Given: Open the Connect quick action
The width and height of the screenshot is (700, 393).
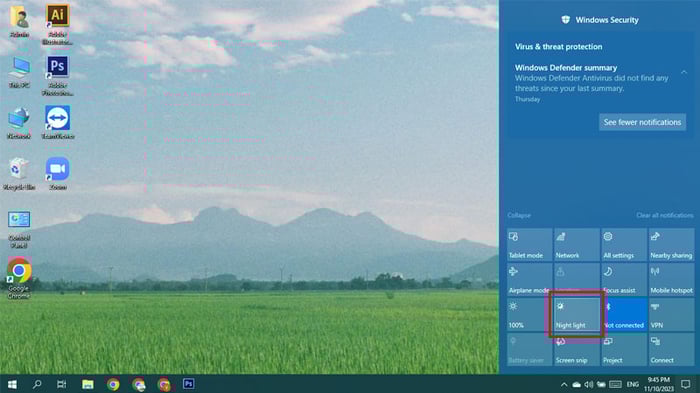Looking at the screenshot, I should click(x=671, y=350).
